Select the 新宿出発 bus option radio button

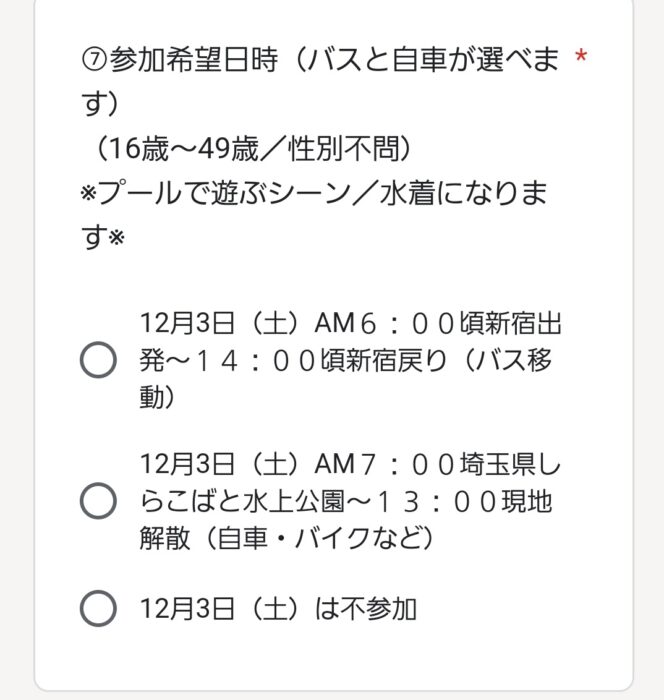point(98,360)
